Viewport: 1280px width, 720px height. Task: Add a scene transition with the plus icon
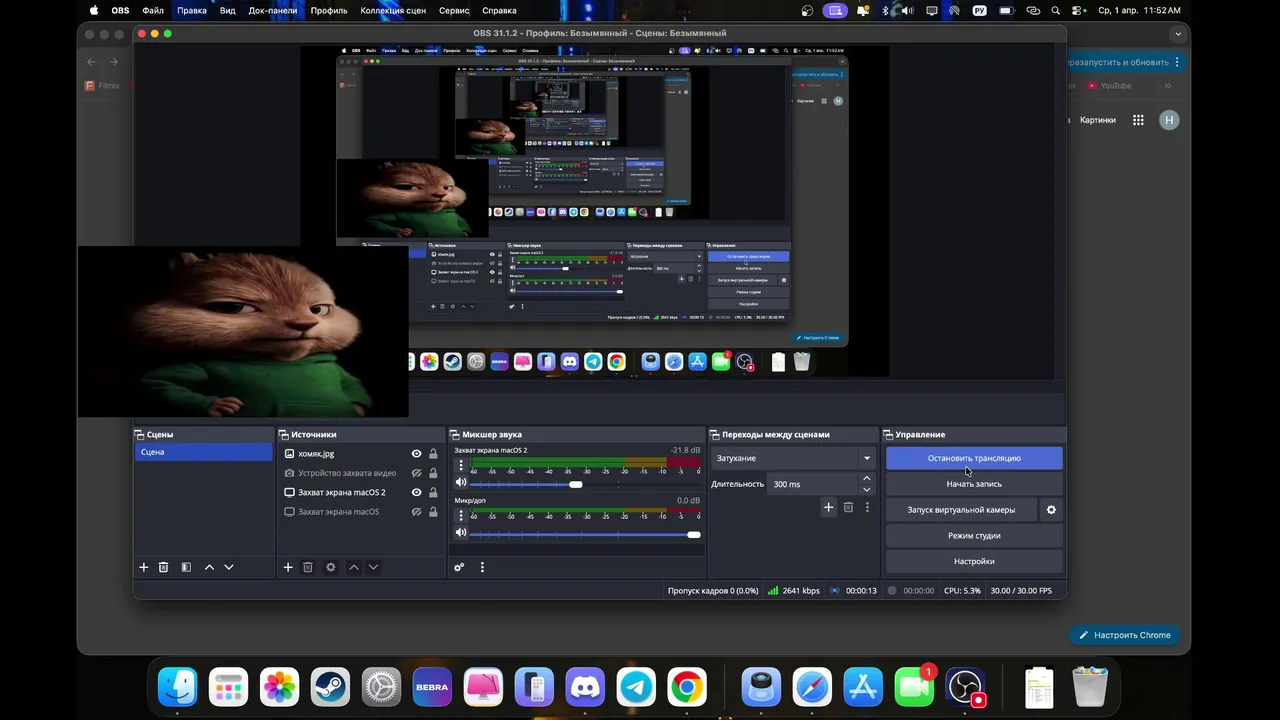(828, 508)
